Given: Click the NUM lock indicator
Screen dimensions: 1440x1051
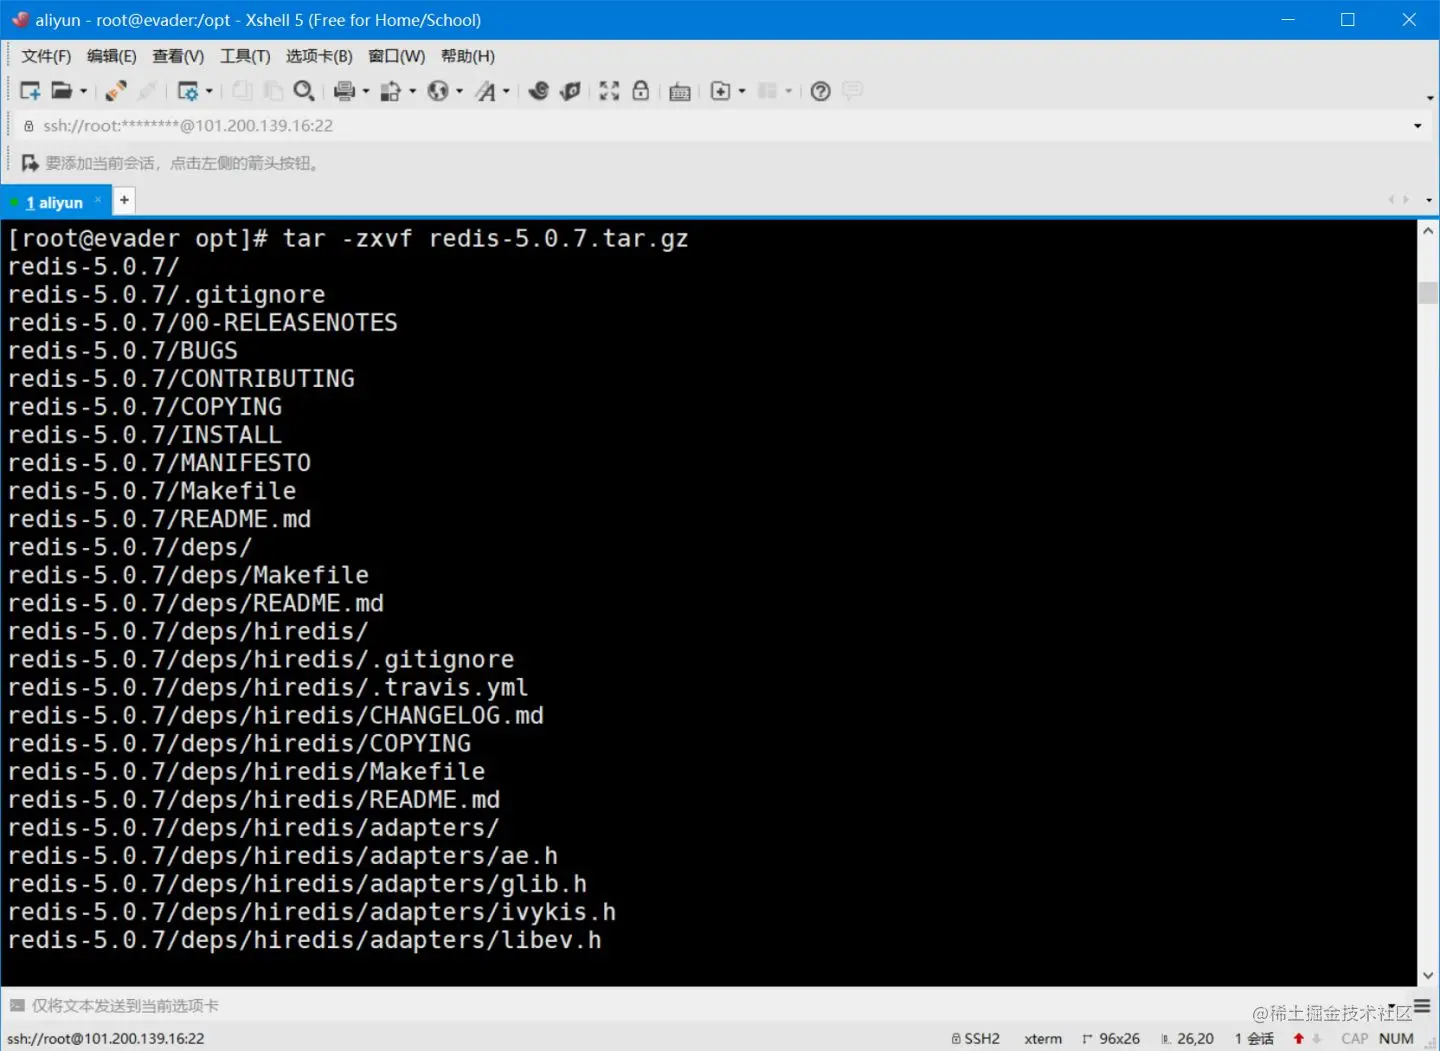Looking at the screenshot, I should pyautogui.click(x=1396, y=1039).
